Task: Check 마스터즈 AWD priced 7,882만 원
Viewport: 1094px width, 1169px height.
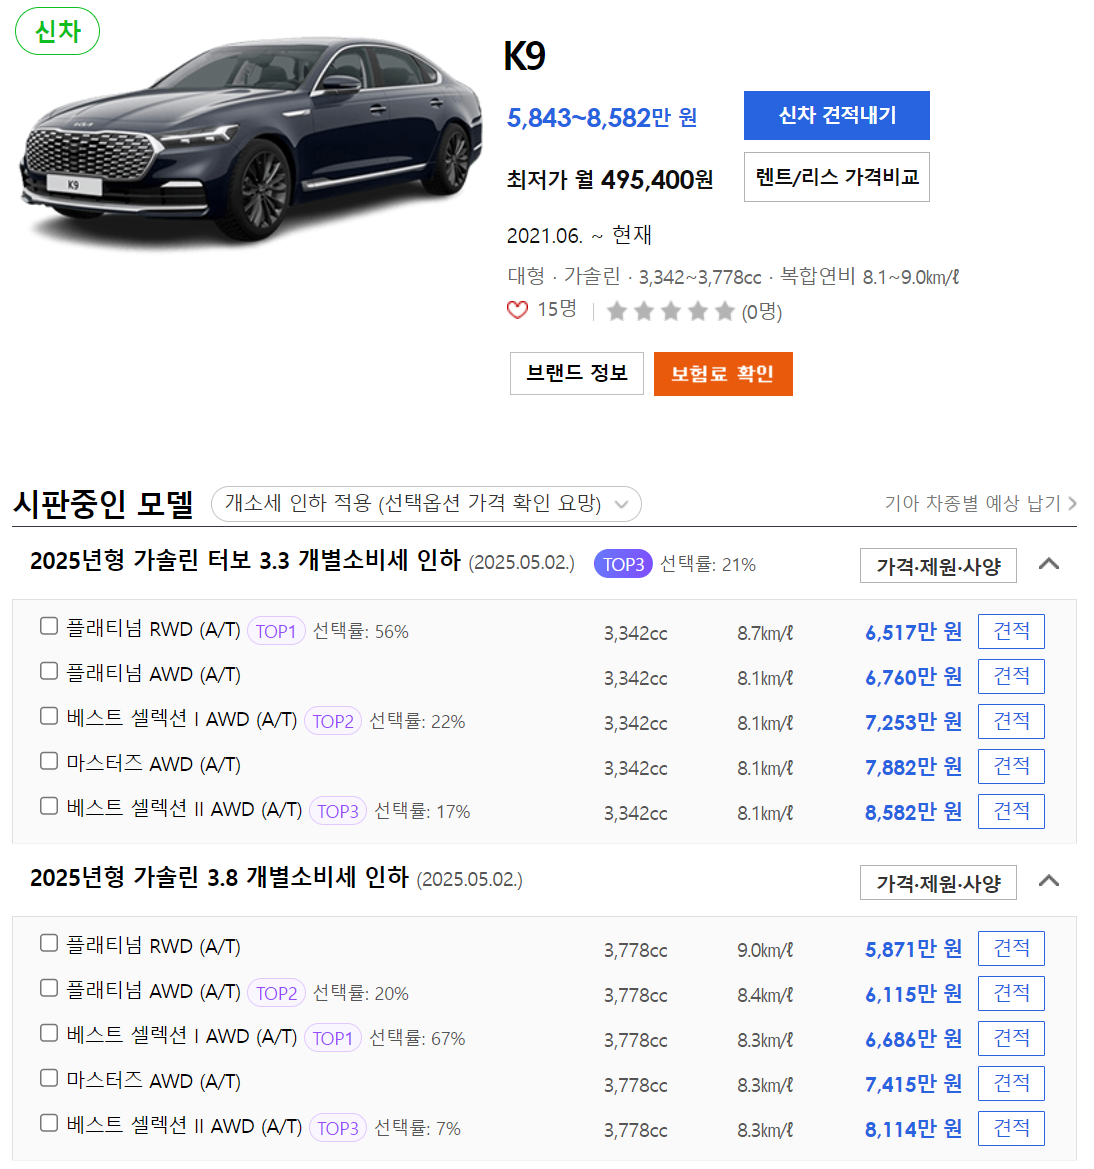Action: point(49,760)
